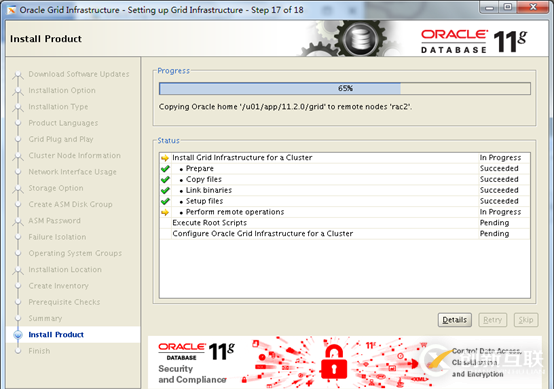Select Summary step in sidebar

click(45, 318)
